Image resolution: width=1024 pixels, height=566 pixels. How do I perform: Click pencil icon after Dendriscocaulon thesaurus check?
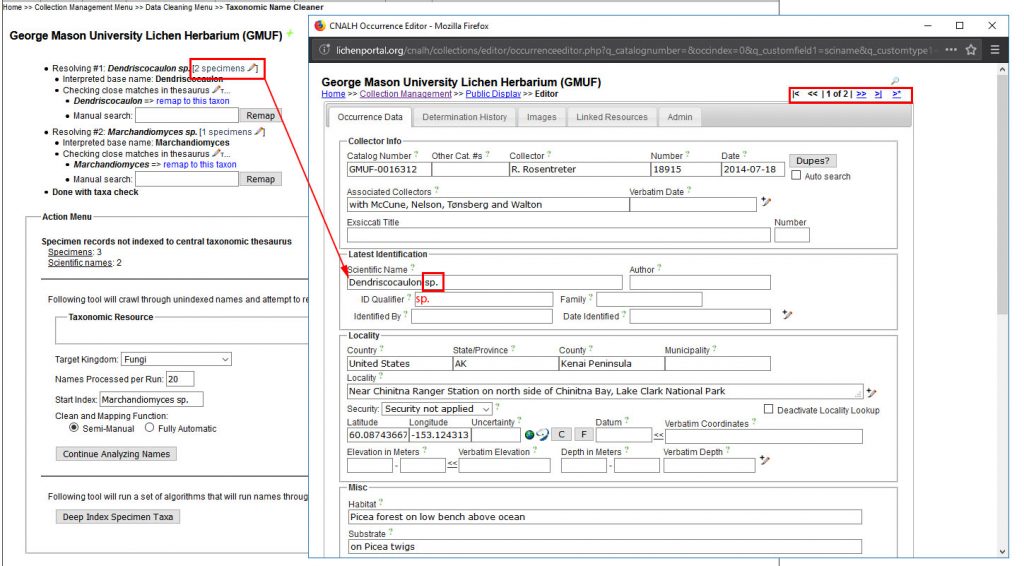[x=217, y=90]
